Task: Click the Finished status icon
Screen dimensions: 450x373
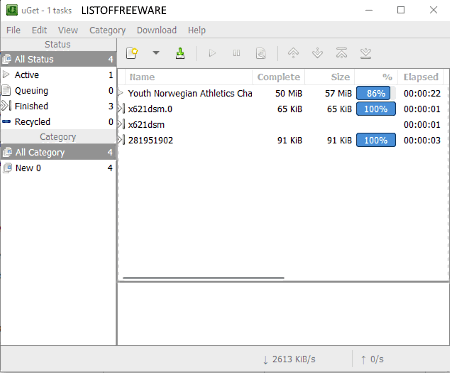Action: pos(6,106)
